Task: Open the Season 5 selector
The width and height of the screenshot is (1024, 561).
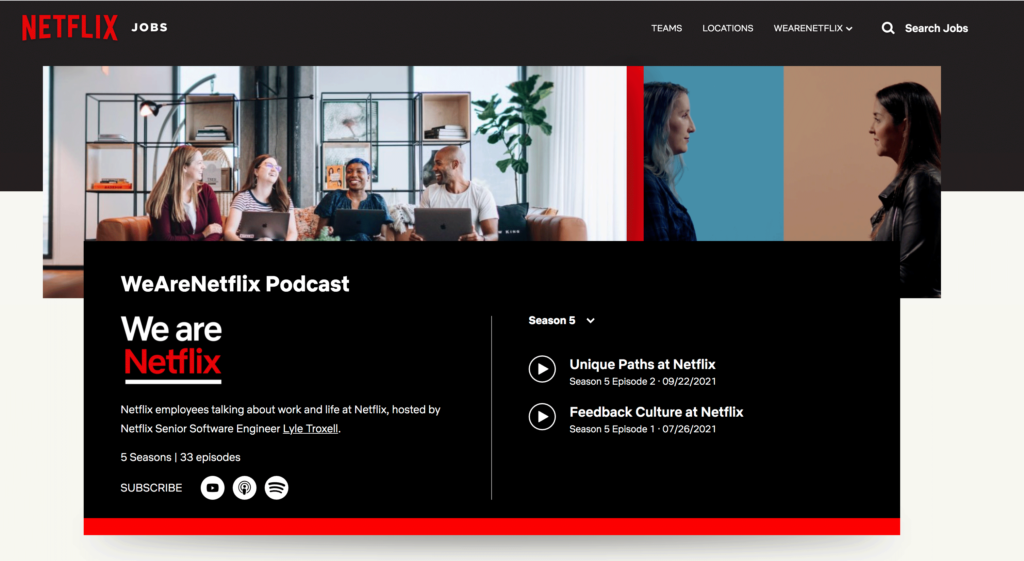Action: 552,321
